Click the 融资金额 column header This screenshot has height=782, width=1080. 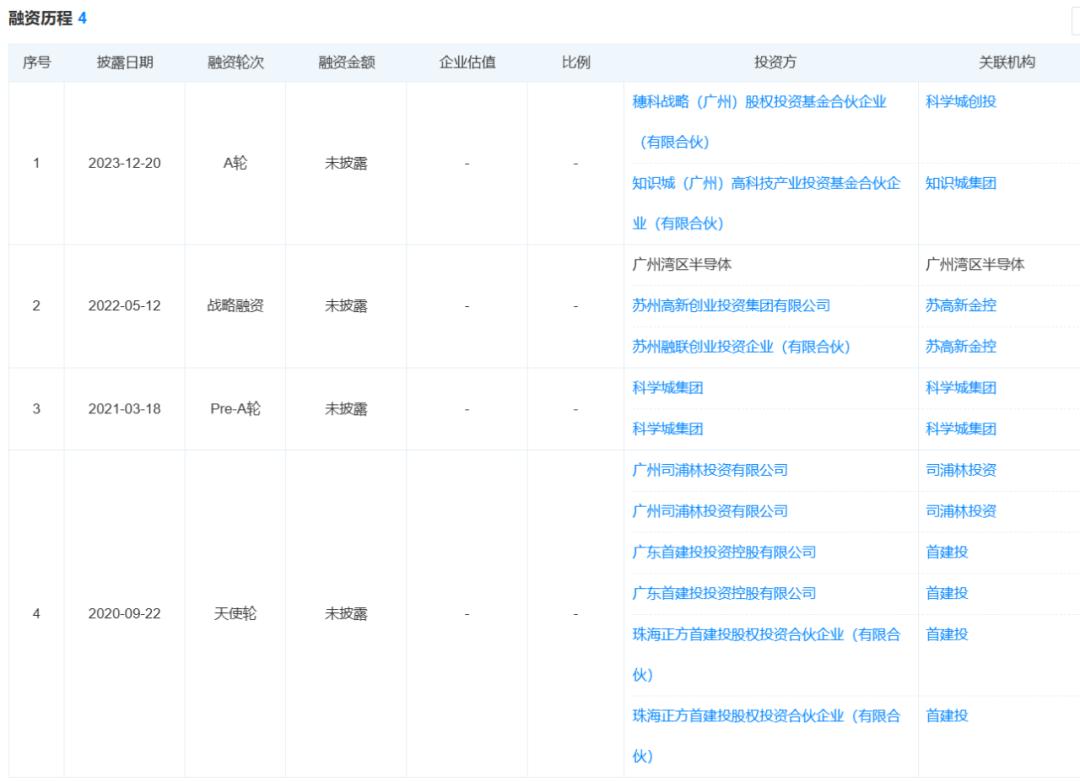point(346,63)
